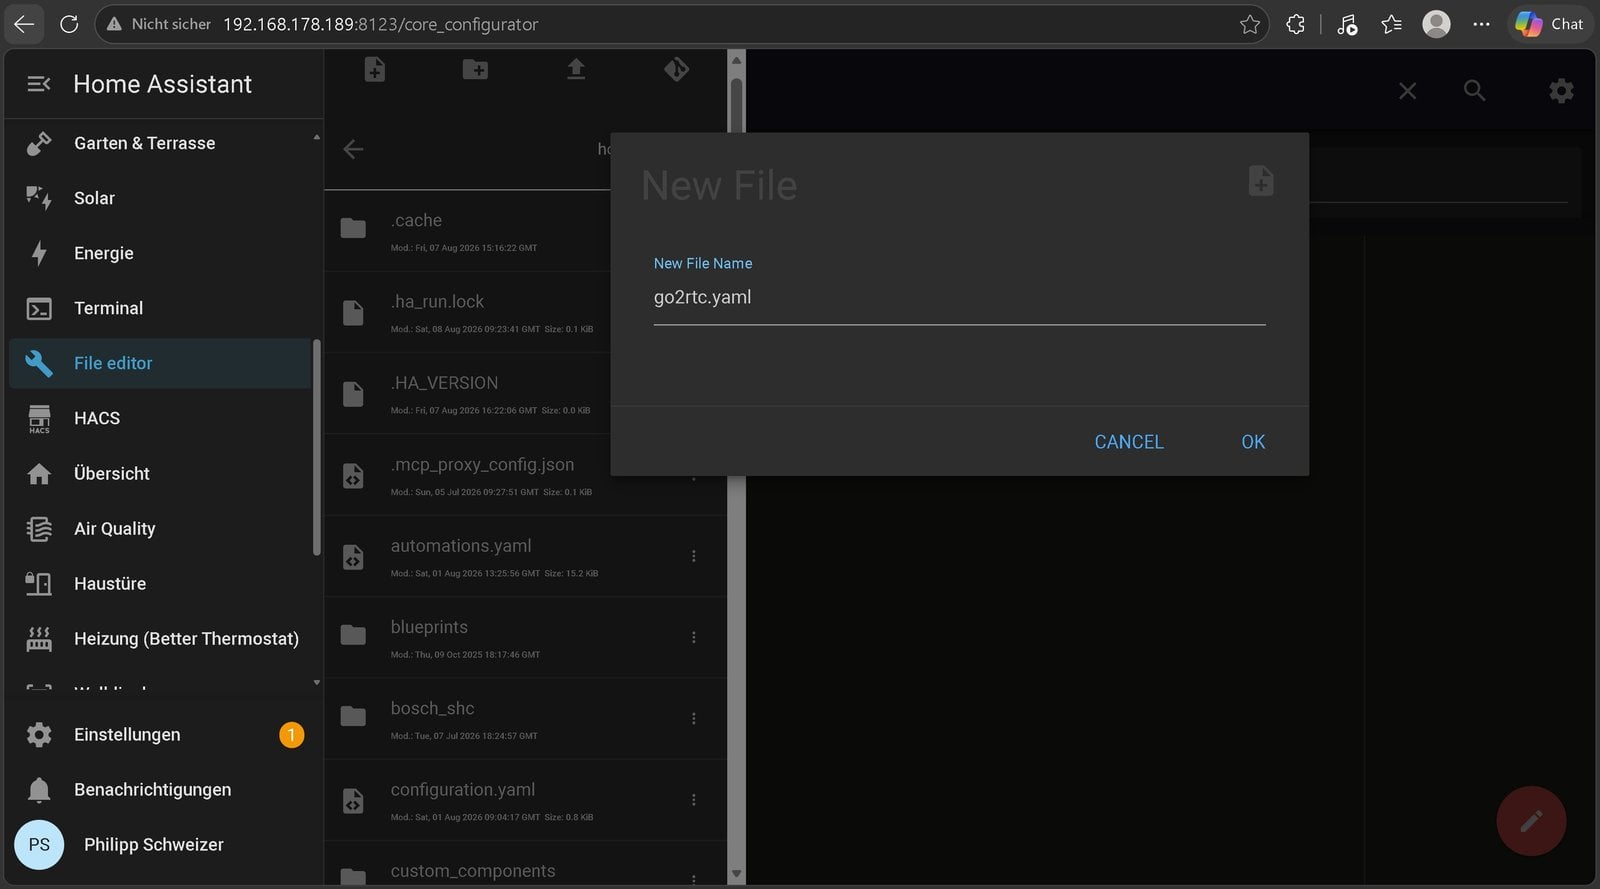The image size is (1600, 889).
Task: Click the new file toolbar icon
Action: [374, 69]
